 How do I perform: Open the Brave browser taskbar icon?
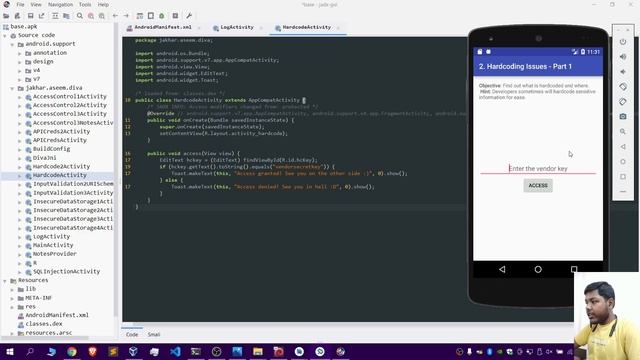(93, 351)
